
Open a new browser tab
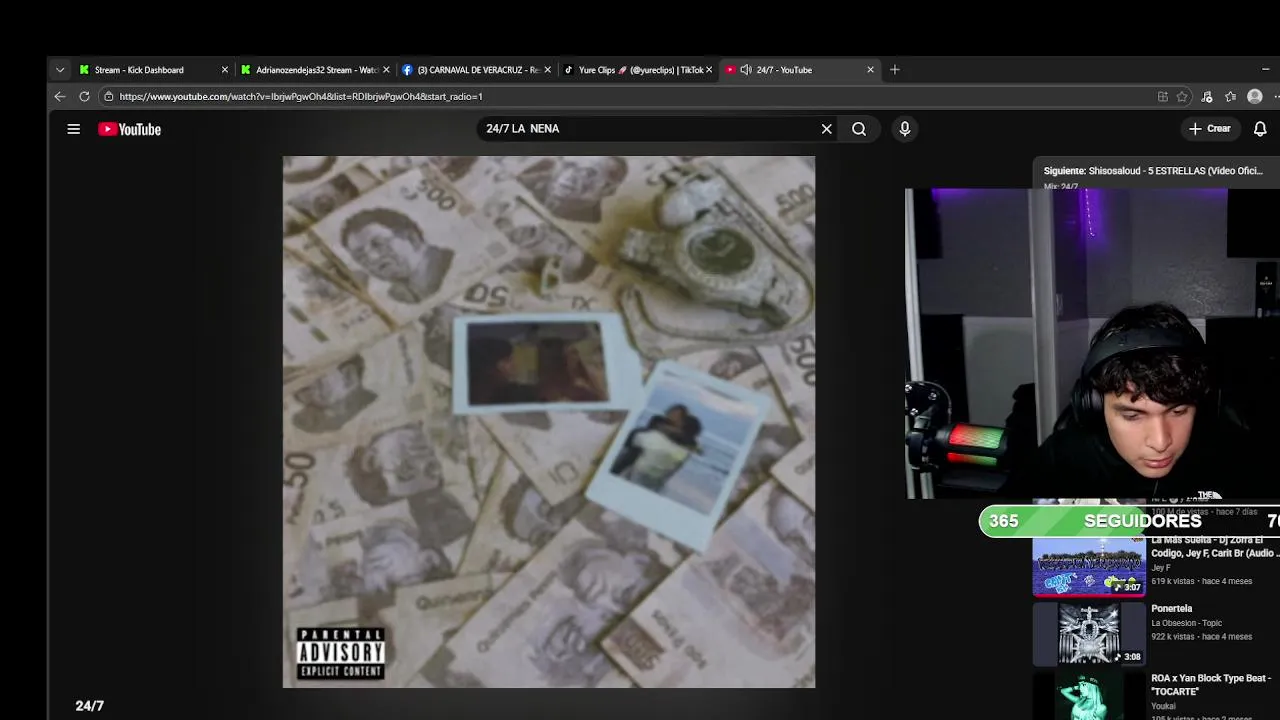pyautogui.click(x=895, y=70)
